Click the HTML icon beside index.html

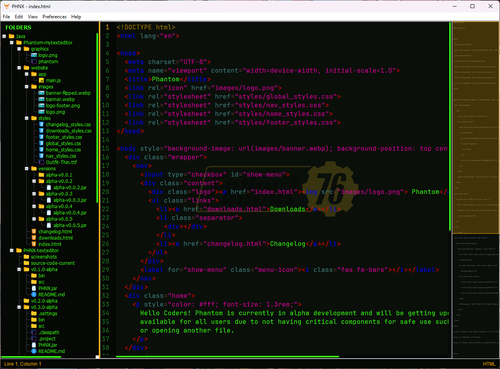tap(34, 244)
